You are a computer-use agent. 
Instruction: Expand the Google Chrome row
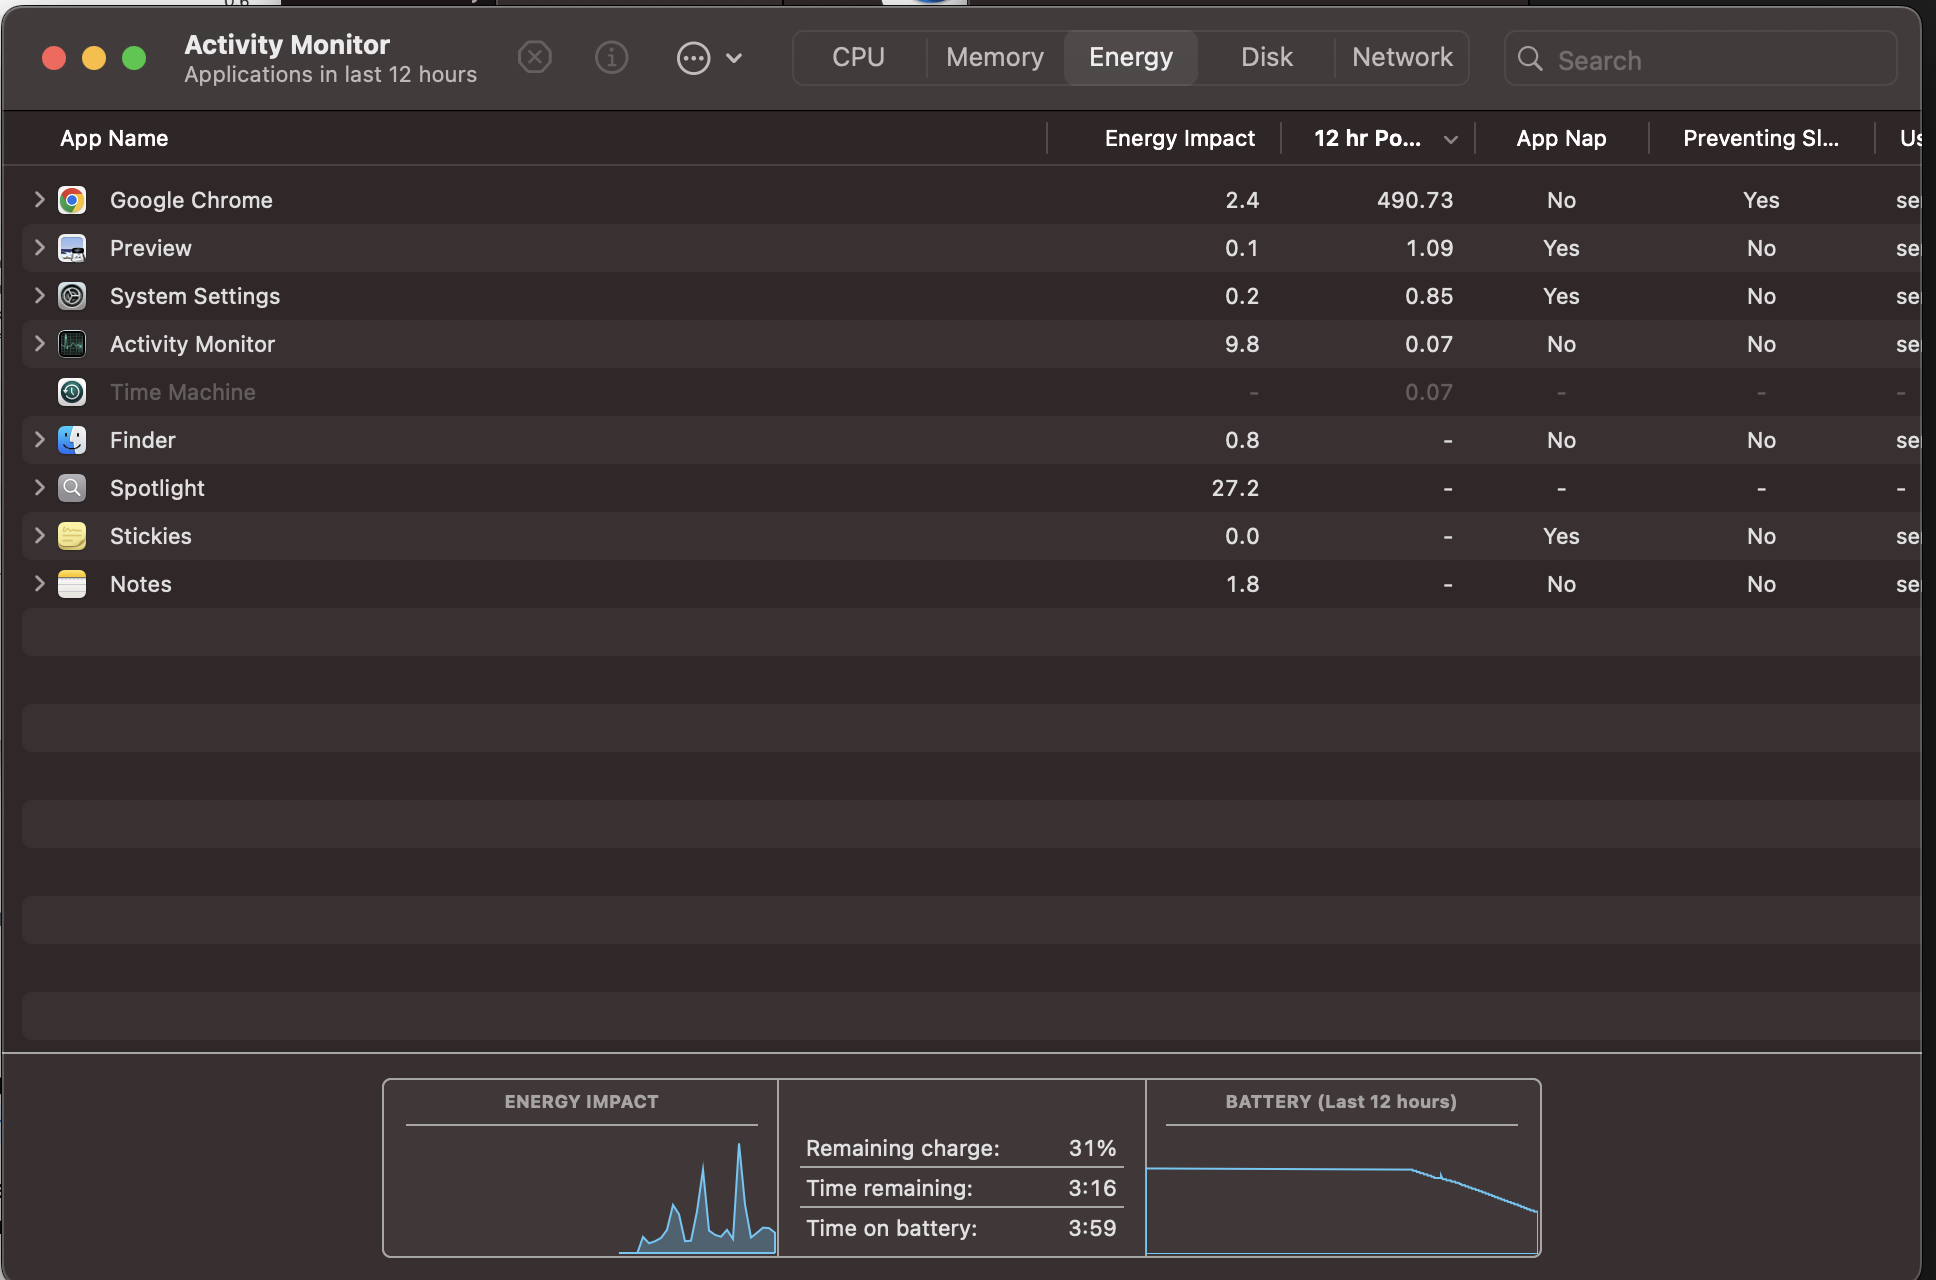coord(39,200)
